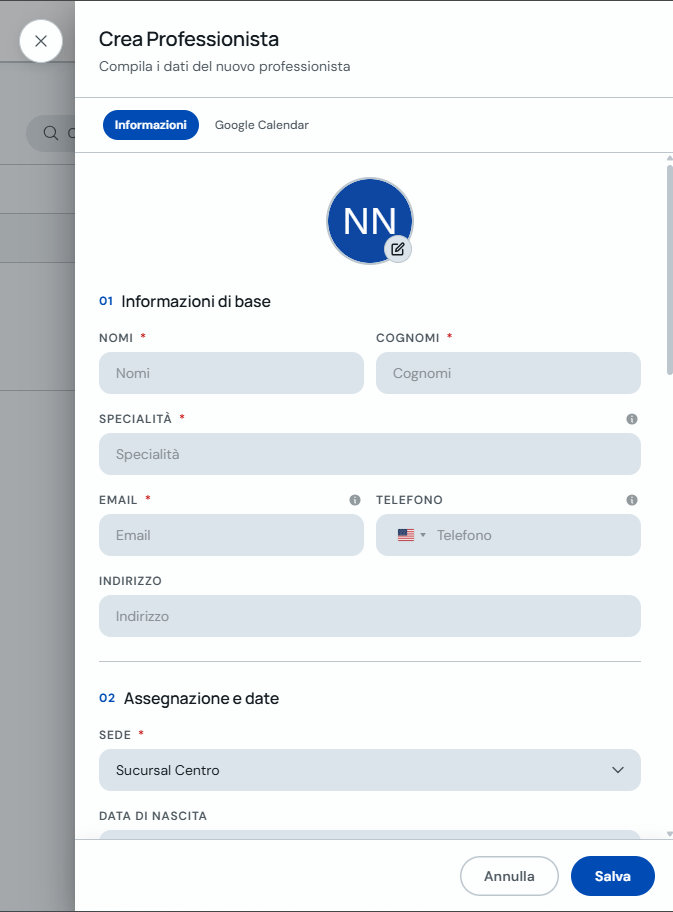The height and width of the screenshot is (912, 673).
Task: Select the Informazioni tab
Action: point(151,125)
